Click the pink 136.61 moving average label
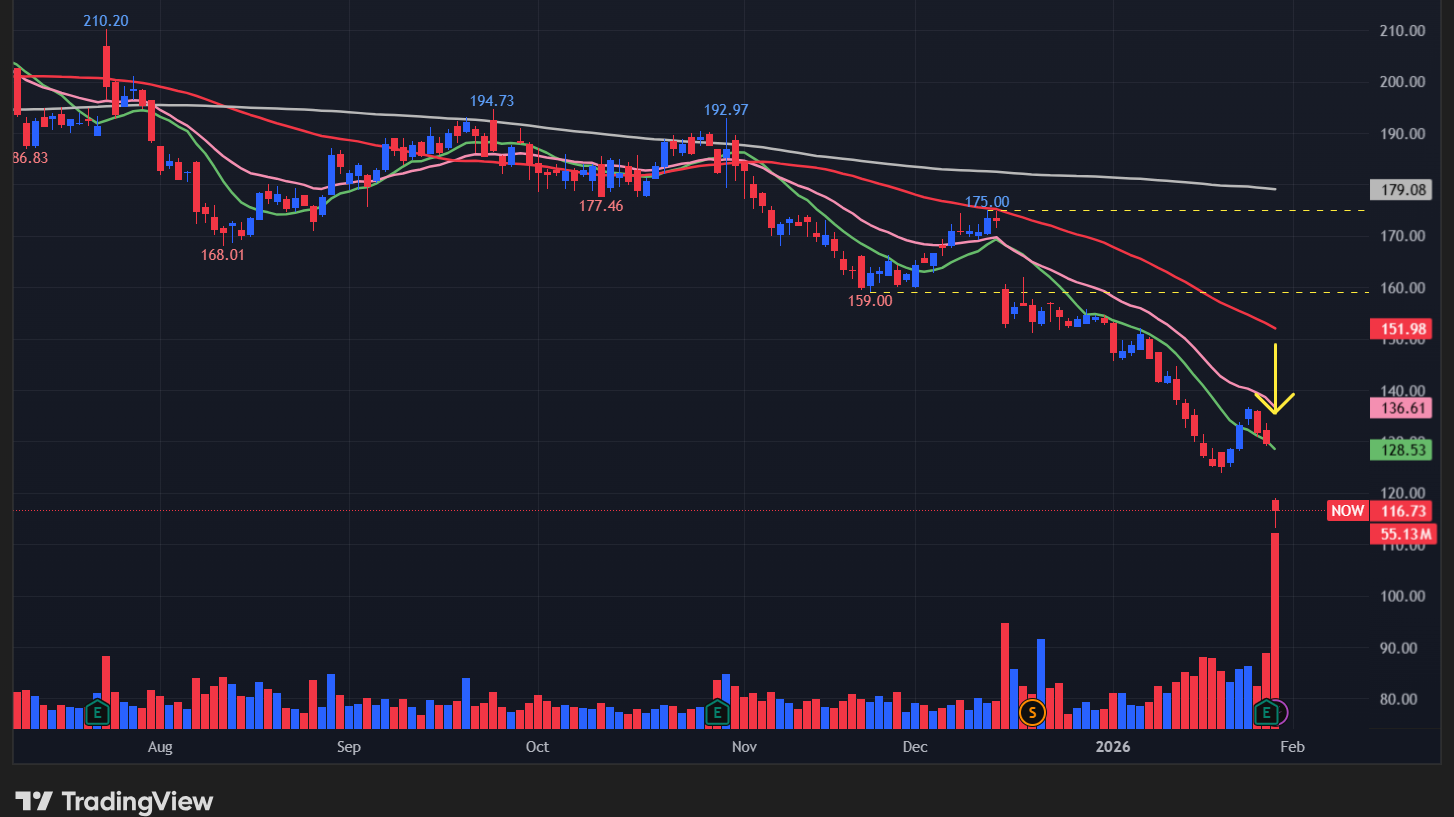 [1400, 408]
